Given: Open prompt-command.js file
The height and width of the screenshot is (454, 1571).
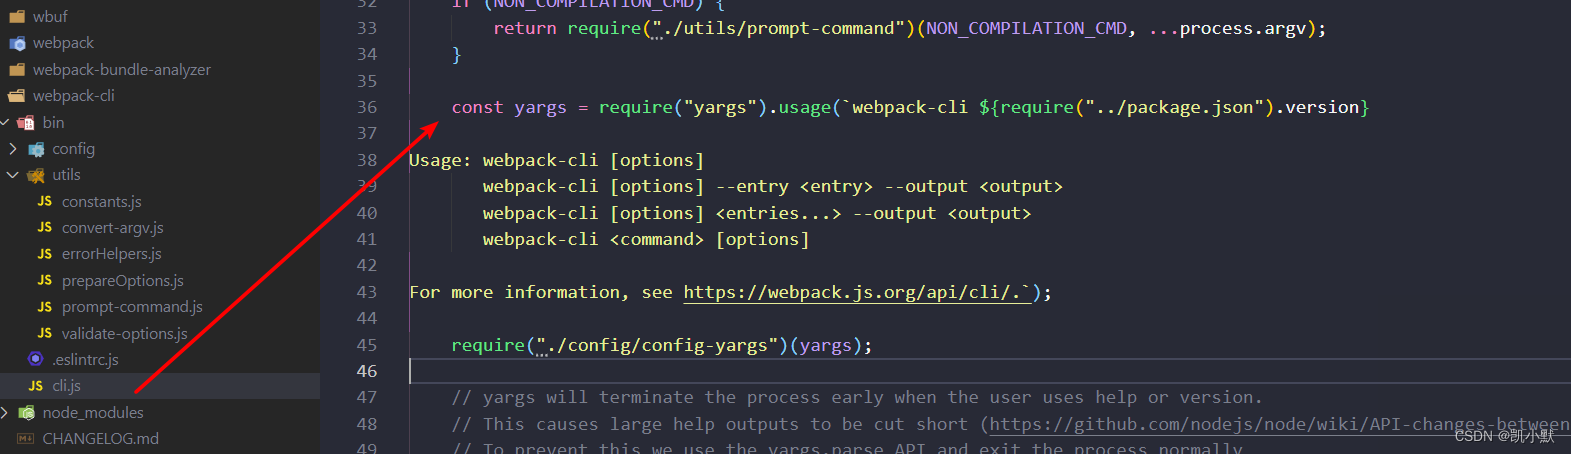Looking at the screenshot, I should 132,307.
